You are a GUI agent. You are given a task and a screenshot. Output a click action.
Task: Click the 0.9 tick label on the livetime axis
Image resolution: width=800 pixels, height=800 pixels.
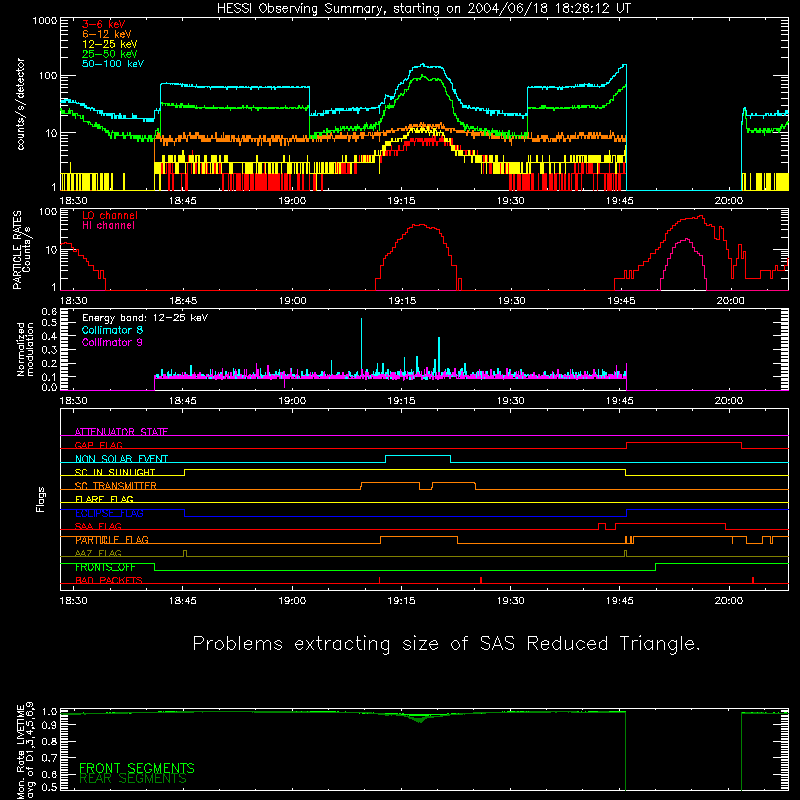click(x=49, y=726)
